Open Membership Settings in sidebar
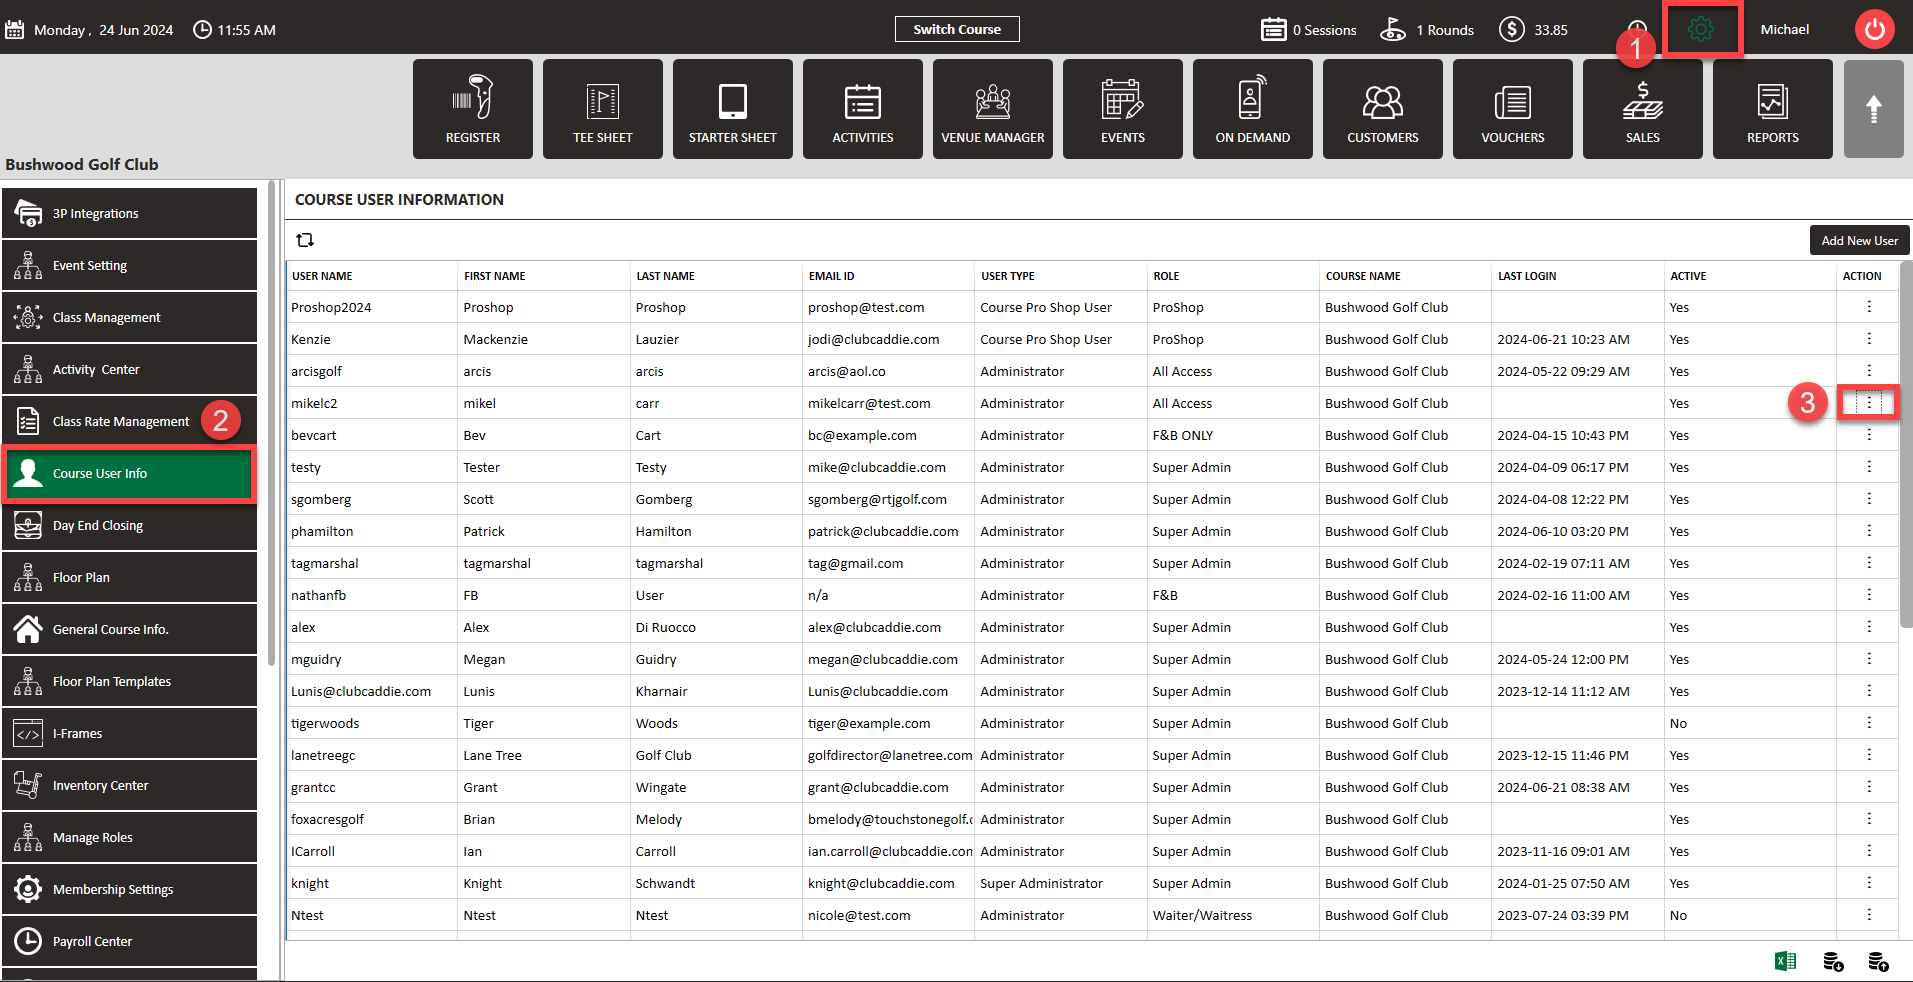This screenshot has height=982, width=1913. tap(130, 889)
